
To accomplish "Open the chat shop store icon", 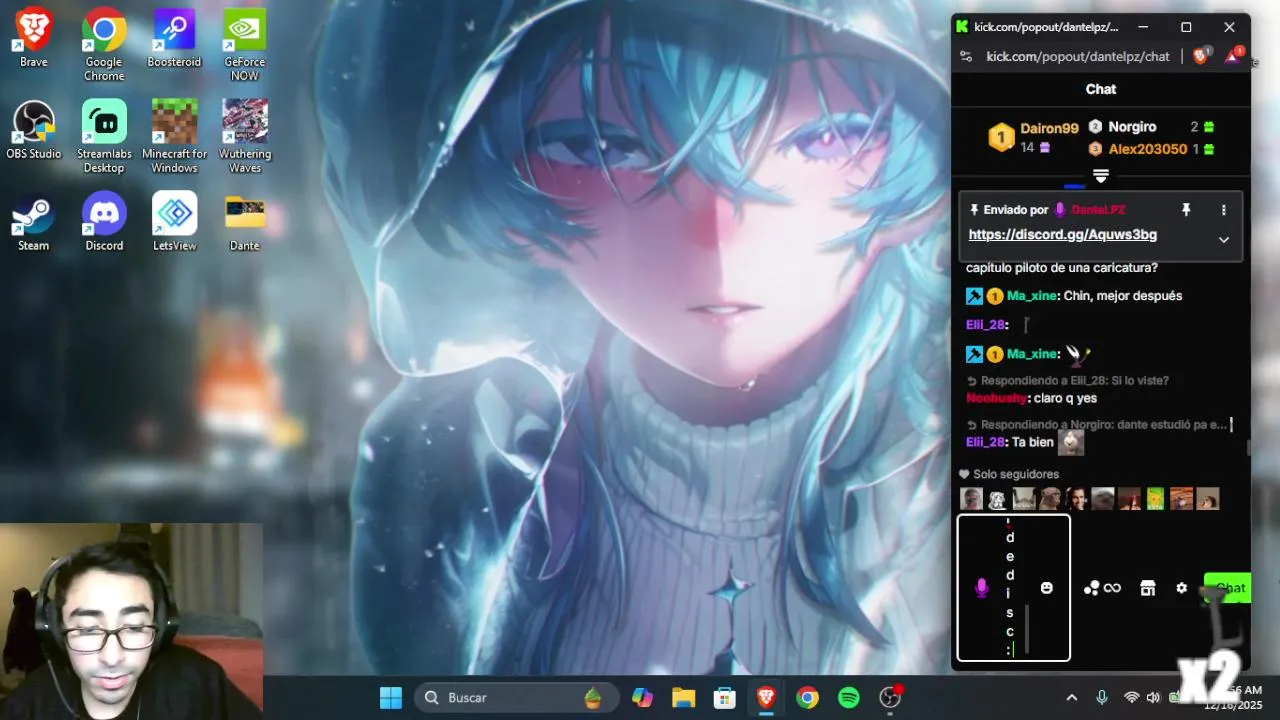I will [x=1148, y=588].
